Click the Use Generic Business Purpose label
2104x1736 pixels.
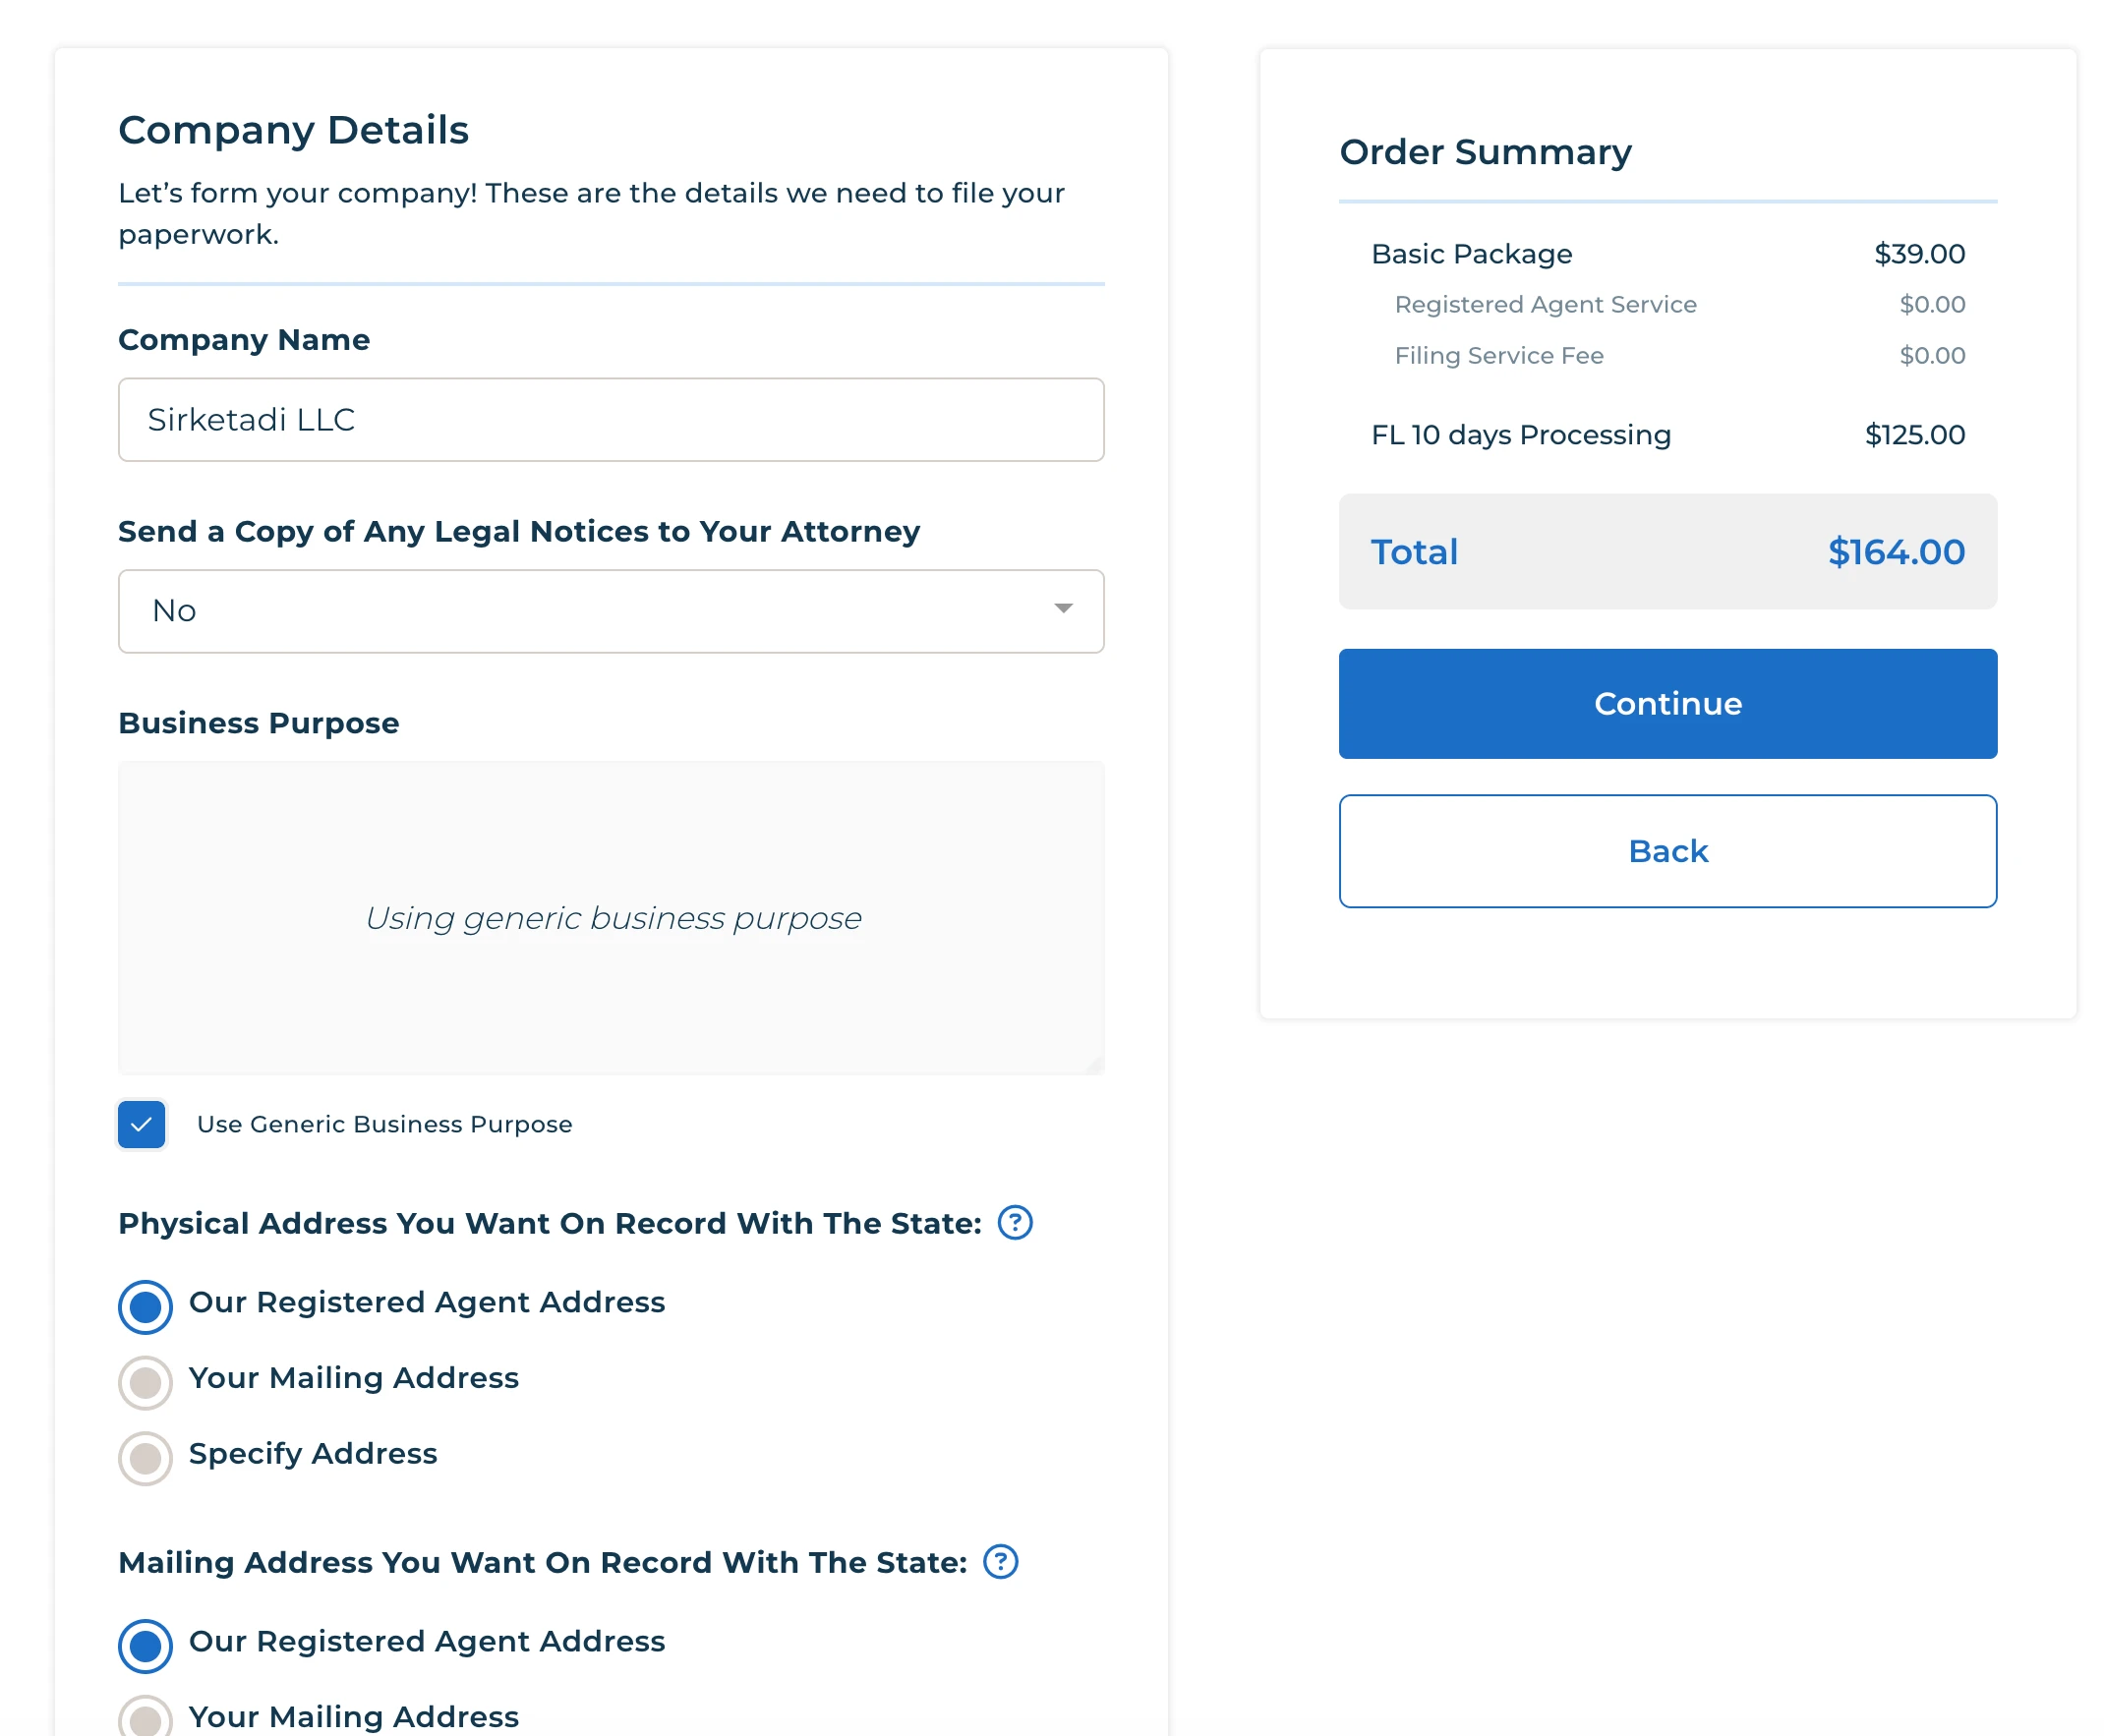tap(384, 1124)
